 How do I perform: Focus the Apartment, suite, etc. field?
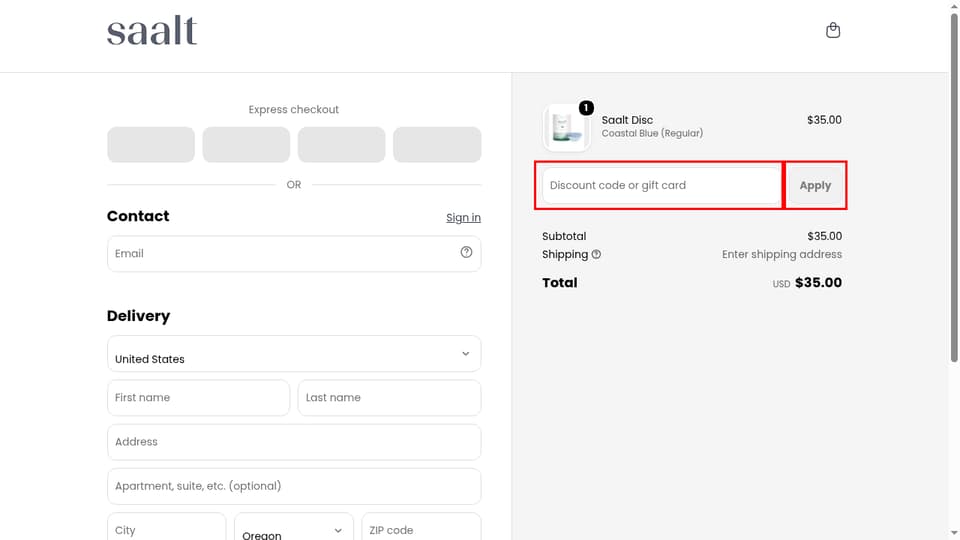click(294, 486)
